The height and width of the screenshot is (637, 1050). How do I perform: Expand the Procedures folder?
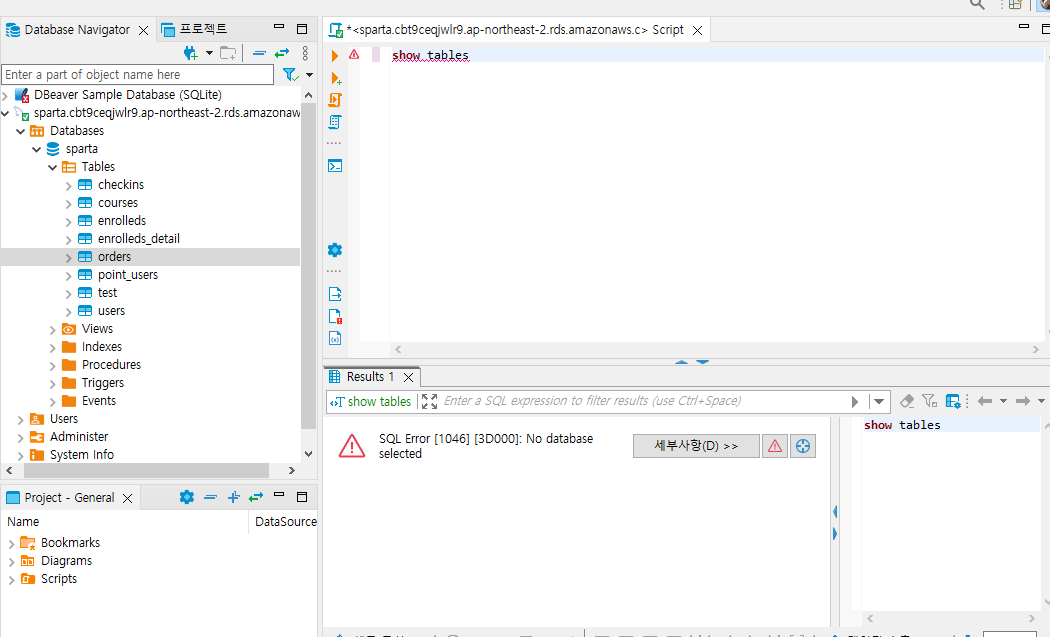pos(53,366)
